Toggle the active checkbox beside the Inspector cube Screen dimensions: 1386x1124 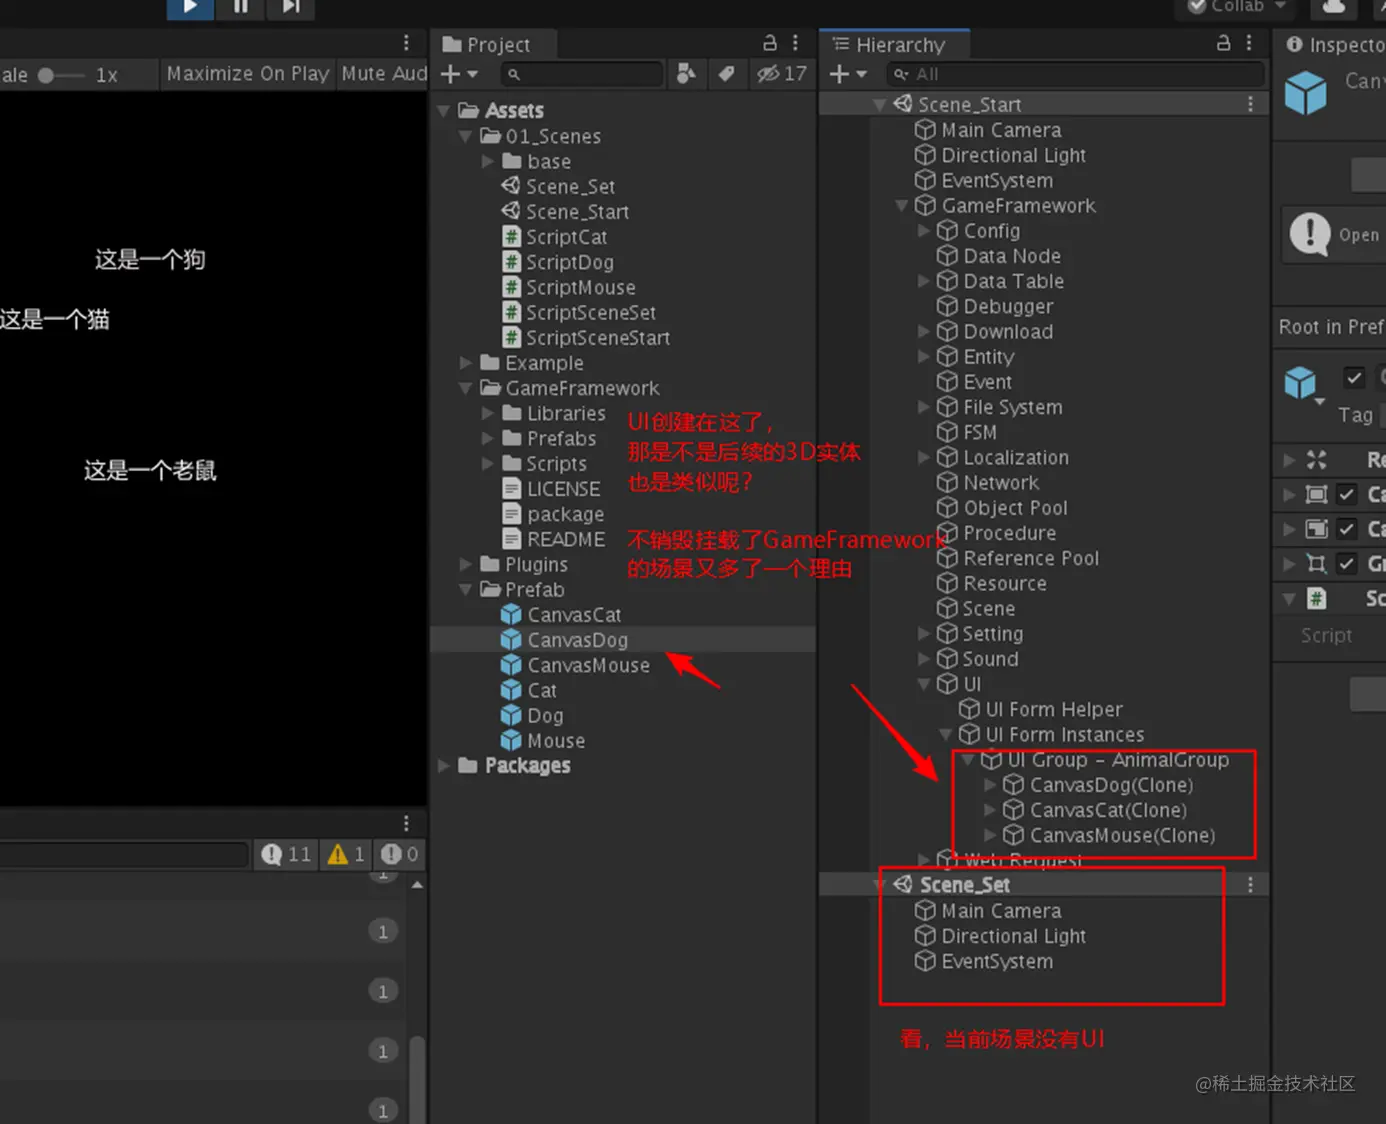[x=1354, y=378]
